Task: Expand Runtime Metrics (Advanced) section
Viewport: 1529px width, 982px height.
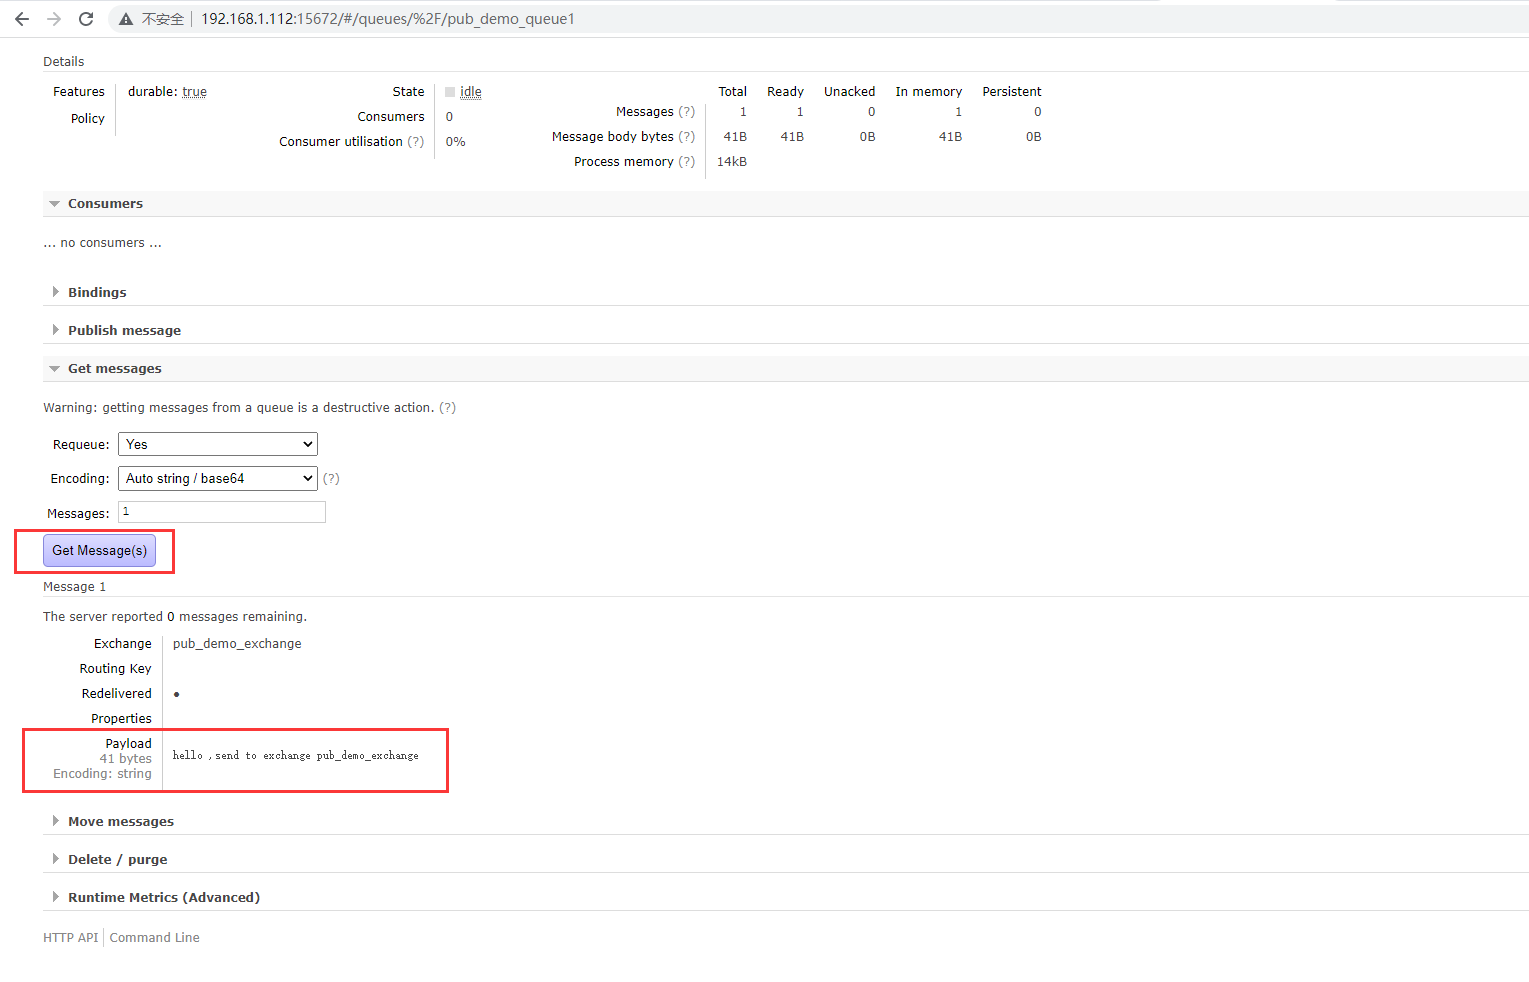Action: (154, 897)
